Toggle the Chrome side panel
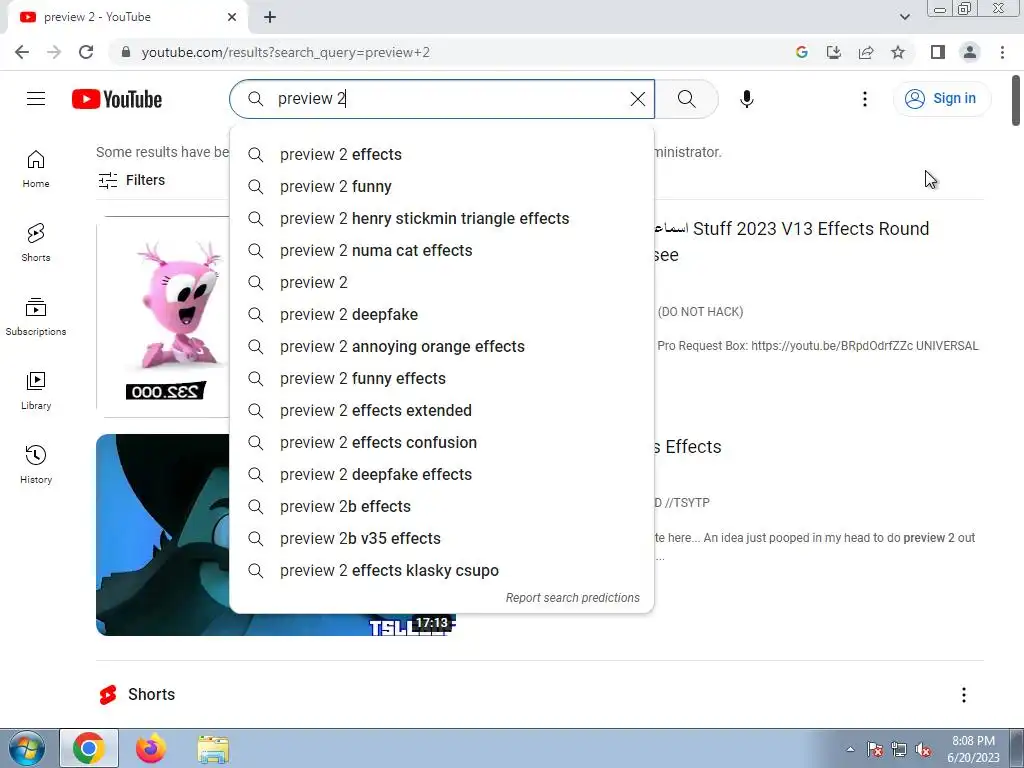The image size is (1024, 768). (x=938, y=52)
